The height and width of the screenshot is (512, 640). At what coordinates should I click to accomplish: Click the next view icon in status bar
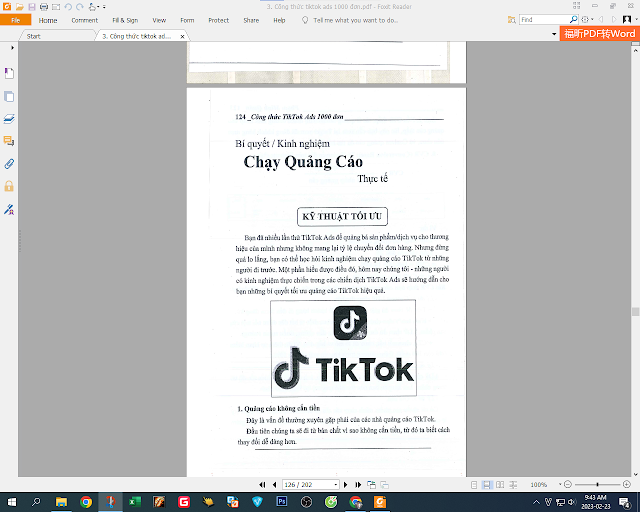tap(384, 485)
